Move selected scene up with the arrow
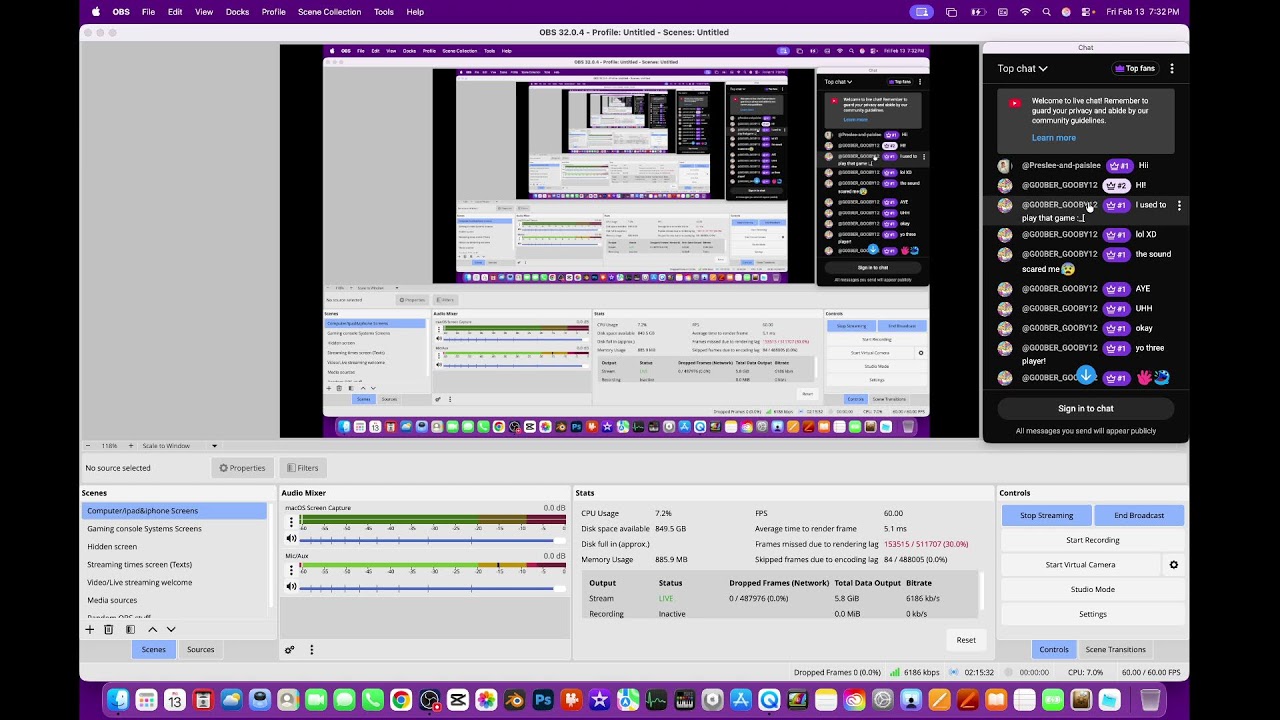Screen dimensions: 1280x720 pyautogui.click(x=152, y=630)
